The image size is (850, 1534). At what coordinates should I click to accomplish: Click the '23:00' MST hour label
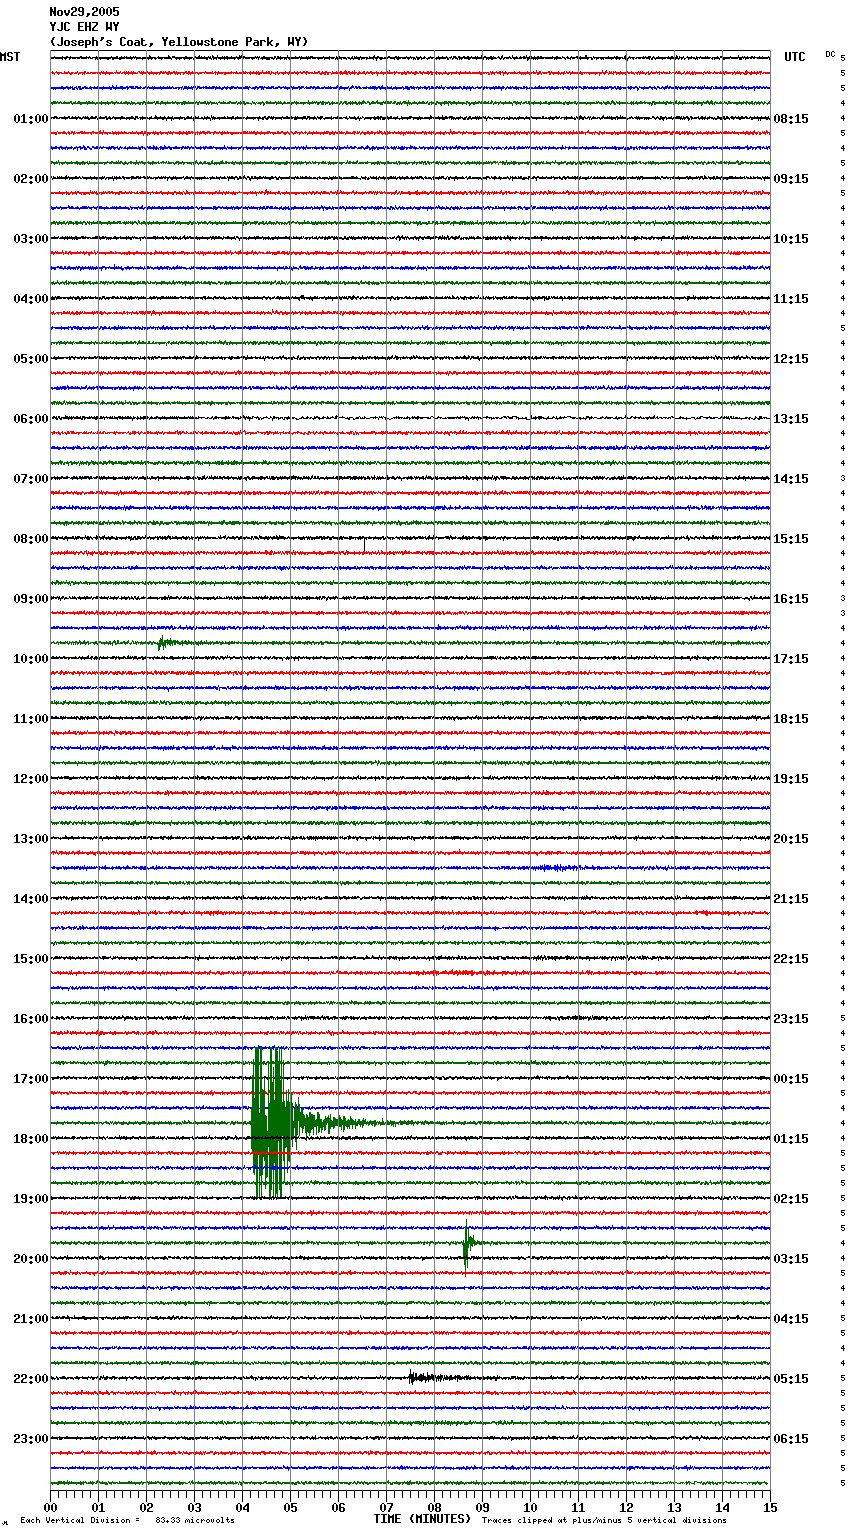(30, 1439)
